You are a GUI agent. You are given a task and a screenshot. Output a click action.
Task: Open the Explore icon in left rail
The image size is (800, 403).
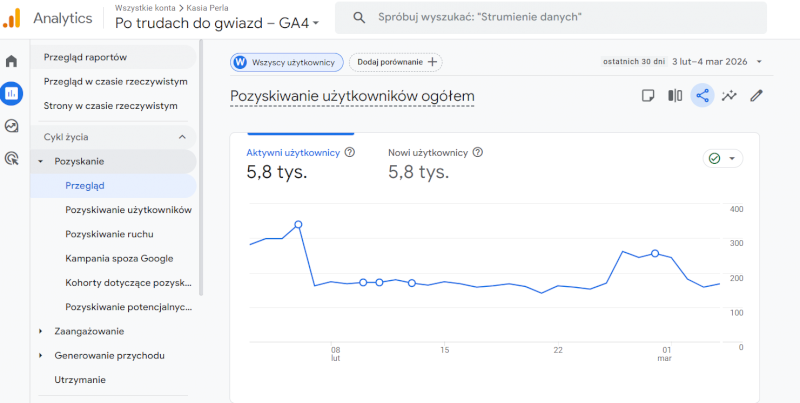(x=12, y=126)
